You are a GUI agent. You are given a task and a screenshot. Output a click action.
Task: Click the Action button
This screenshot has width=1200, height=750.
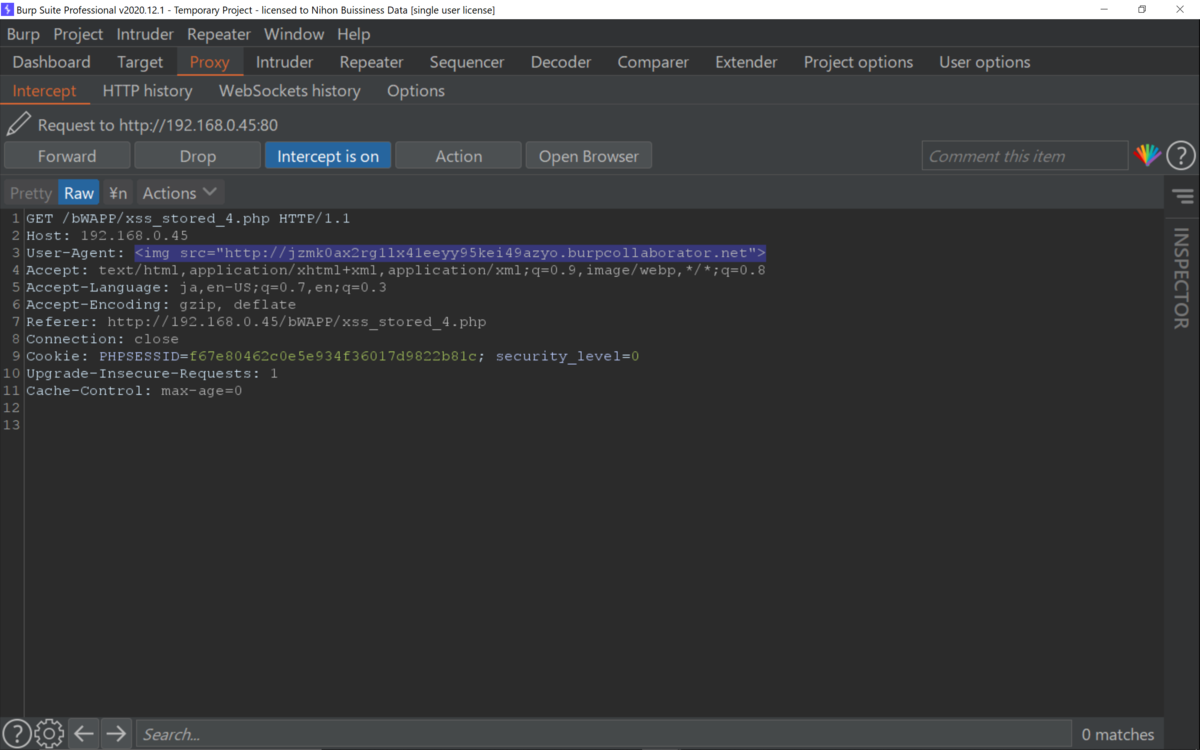459,156
